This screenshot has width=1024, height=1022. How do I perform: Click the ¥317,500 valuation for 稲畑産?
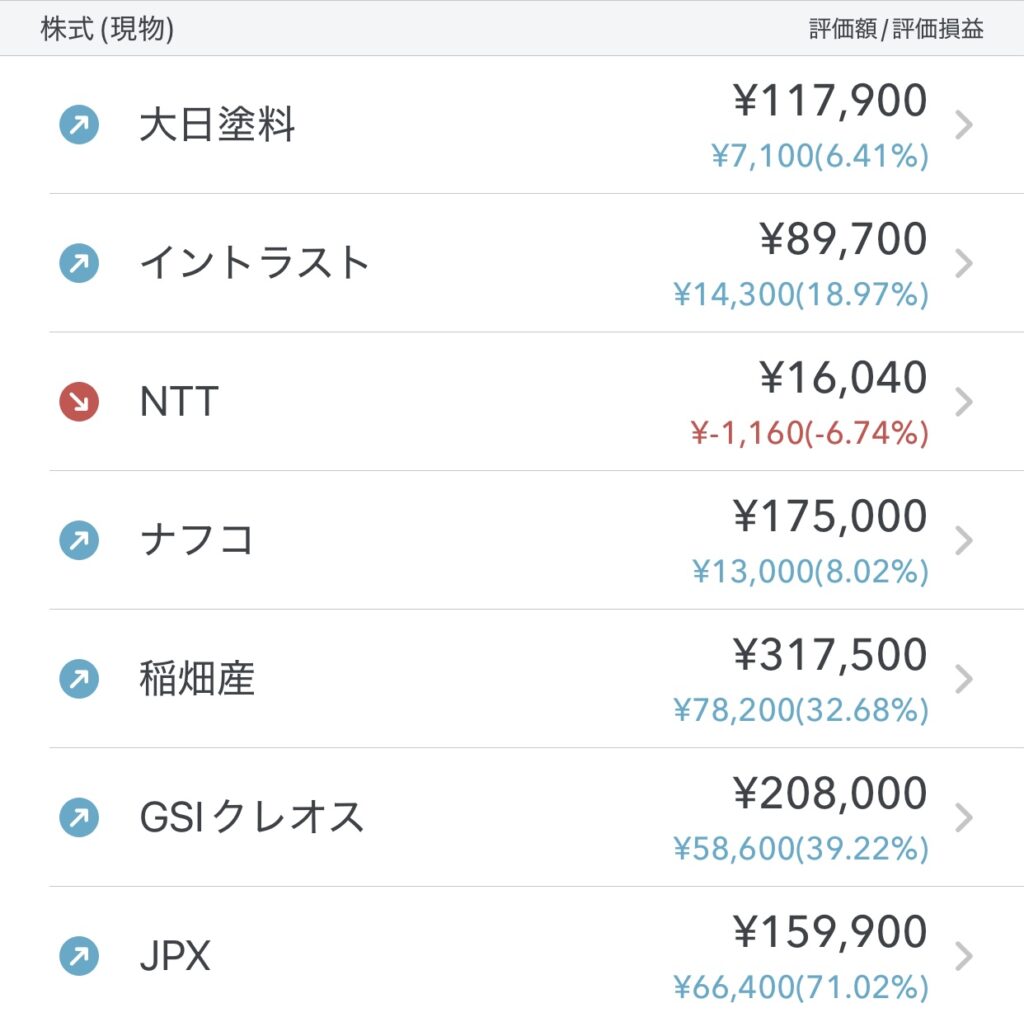(830, 655)
